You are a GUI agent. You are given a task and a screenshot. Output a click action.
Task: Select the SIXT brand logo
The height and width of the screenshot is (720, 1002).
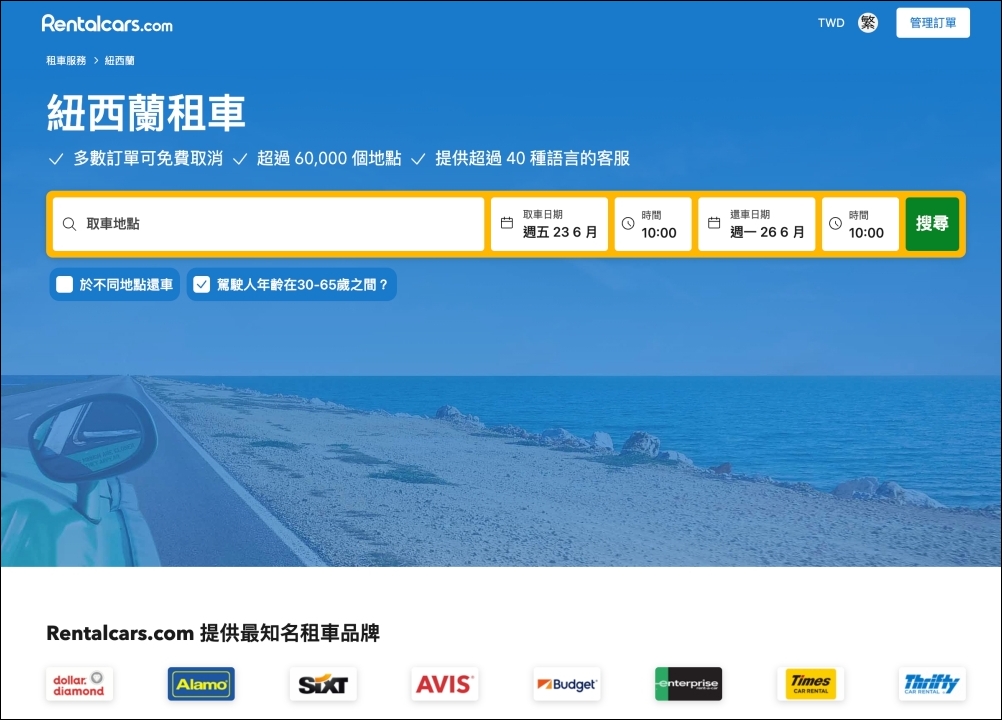point(323,684)
